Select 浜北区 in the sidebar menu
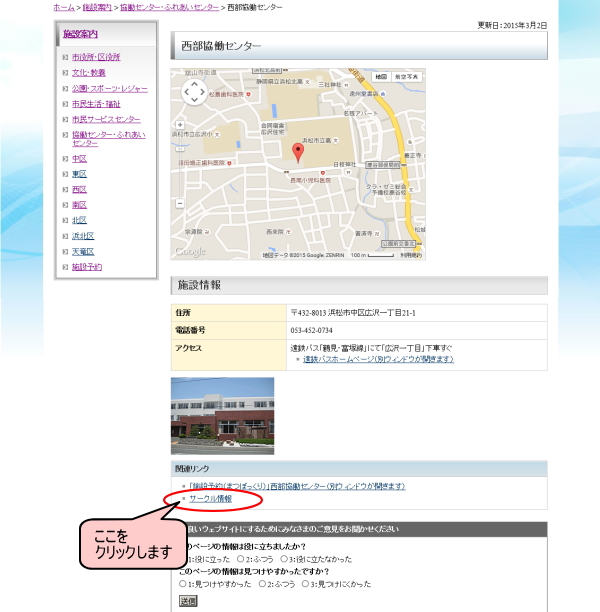Screen dimensions: 600x612 click(x=82, y=236)
